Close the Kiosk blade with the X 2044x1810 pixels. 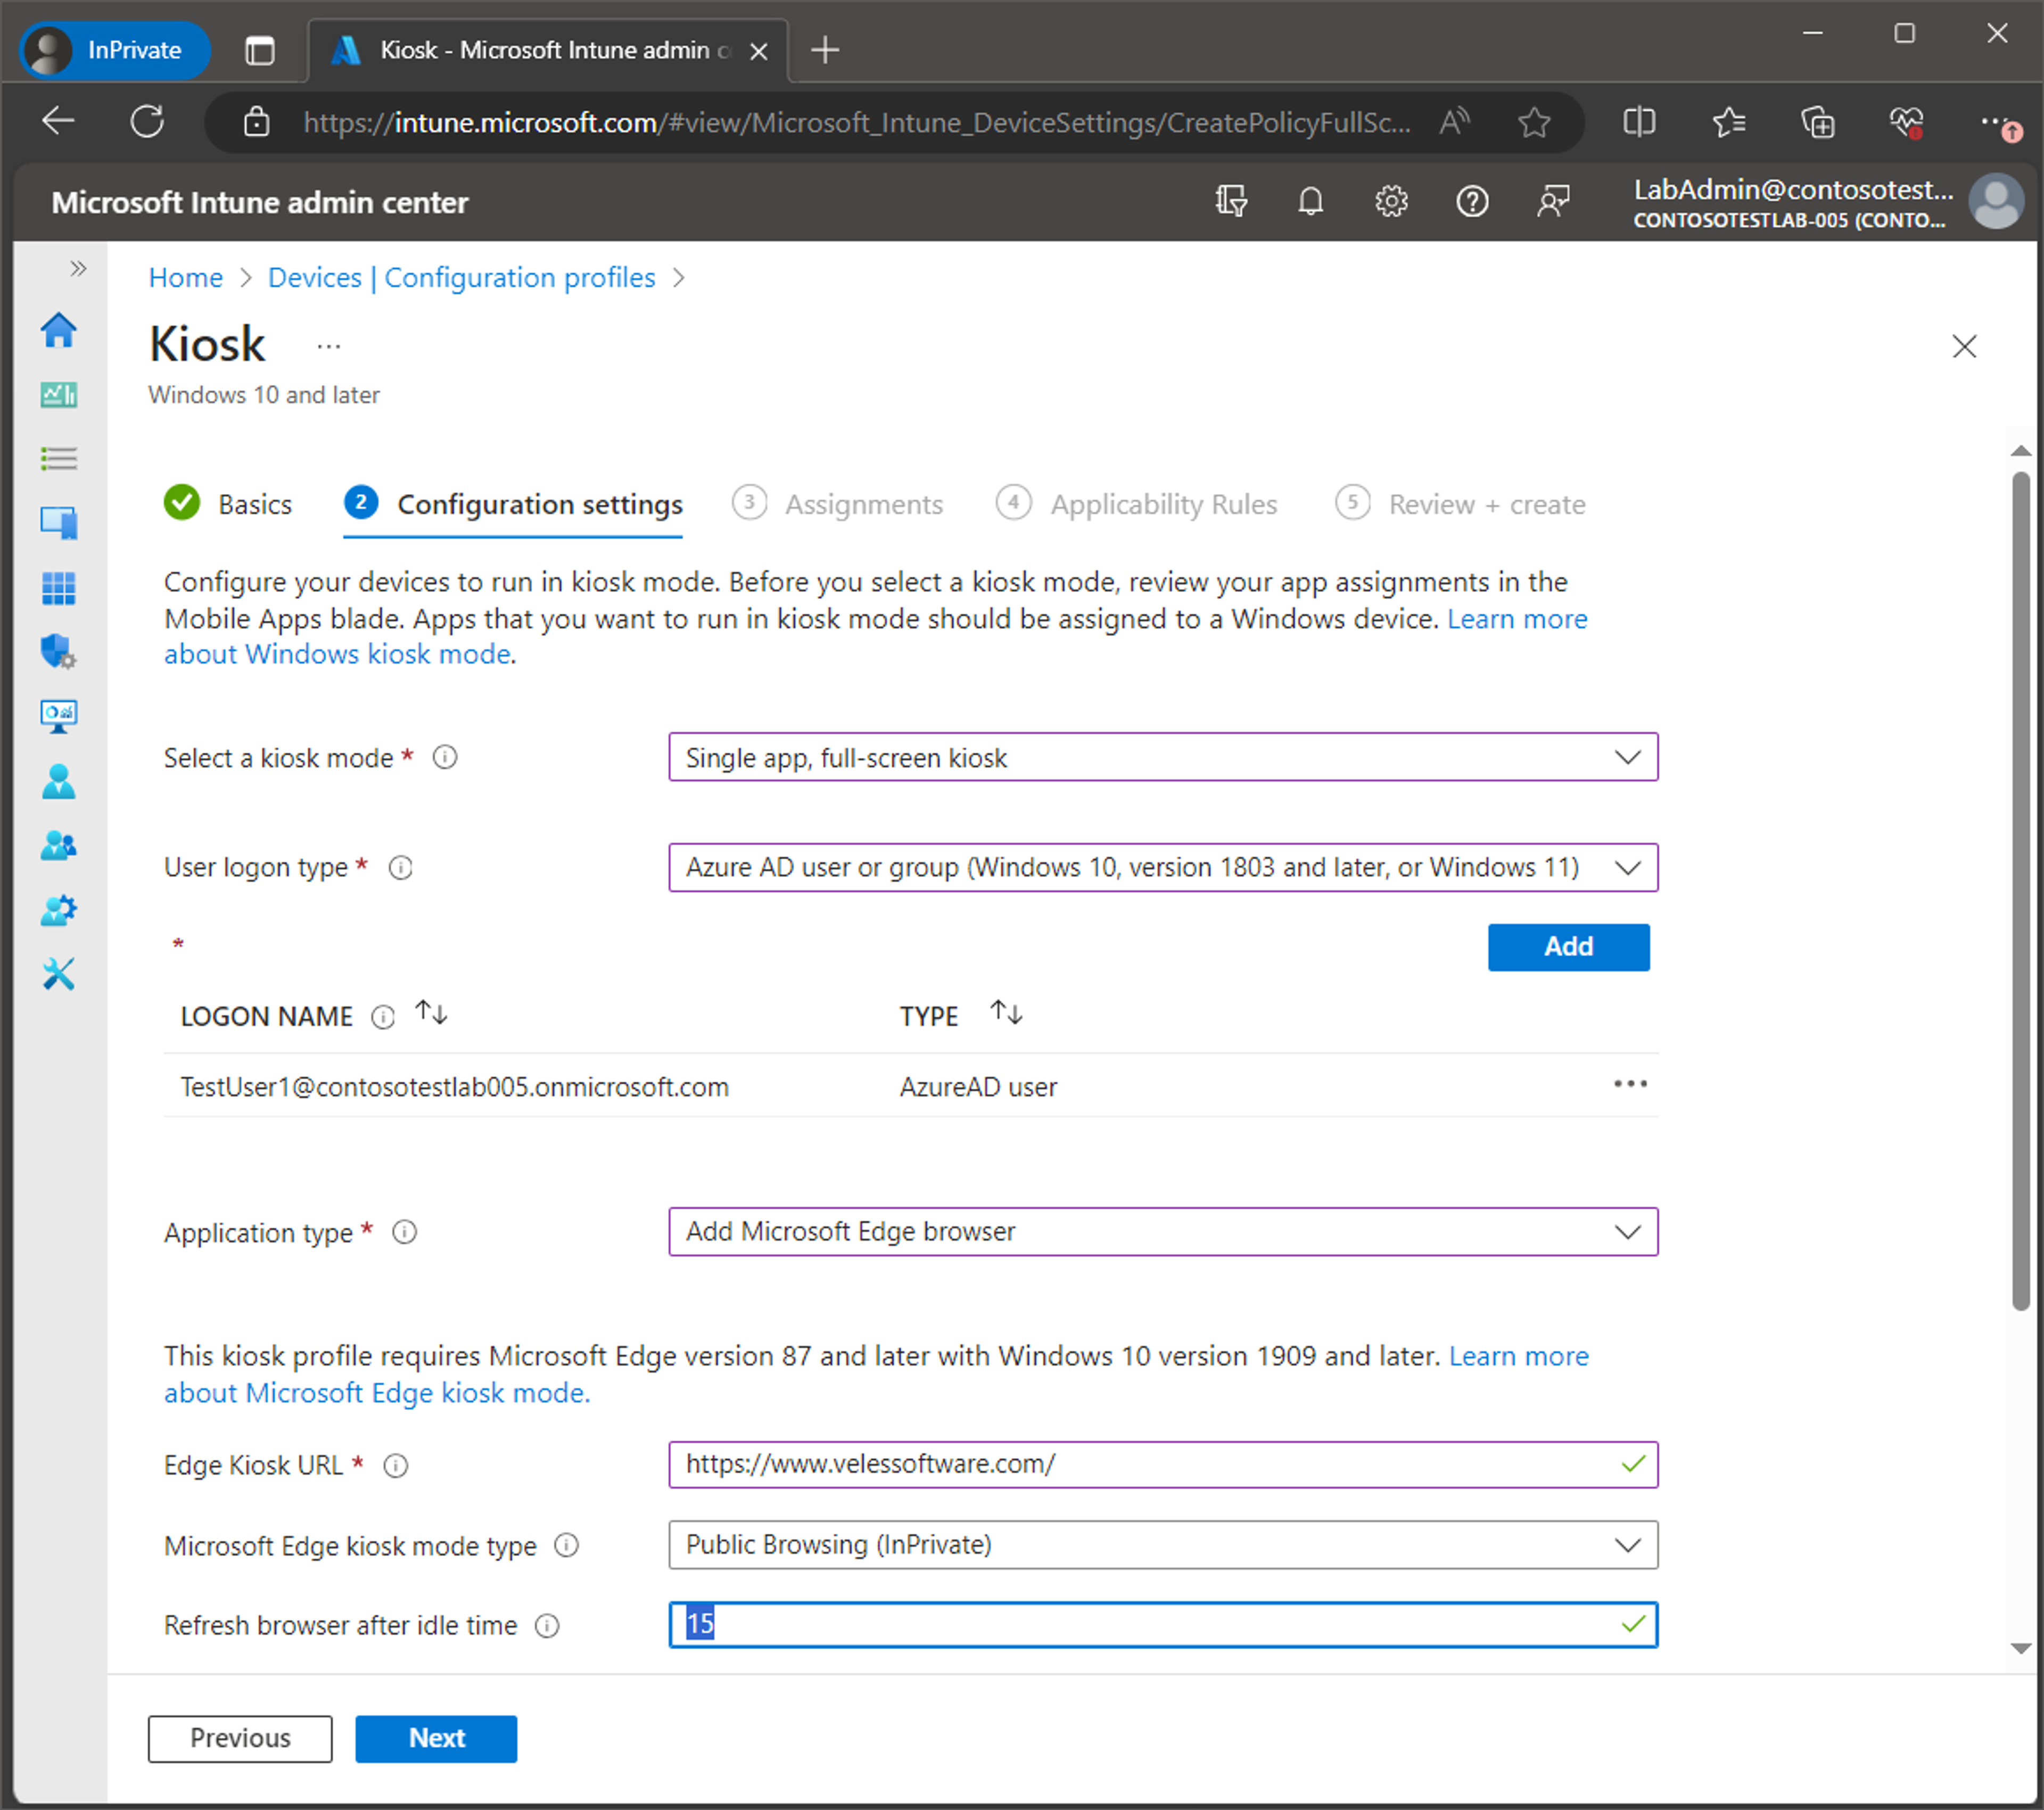1964,346
